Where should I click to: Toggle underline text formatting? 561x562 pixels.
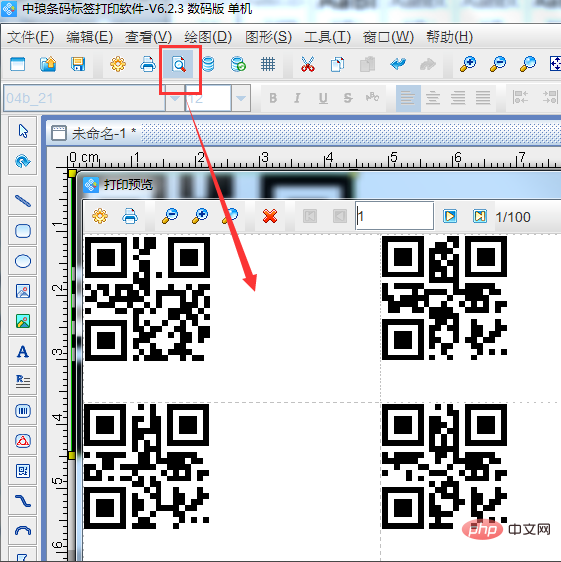click(x=323, y=98)
